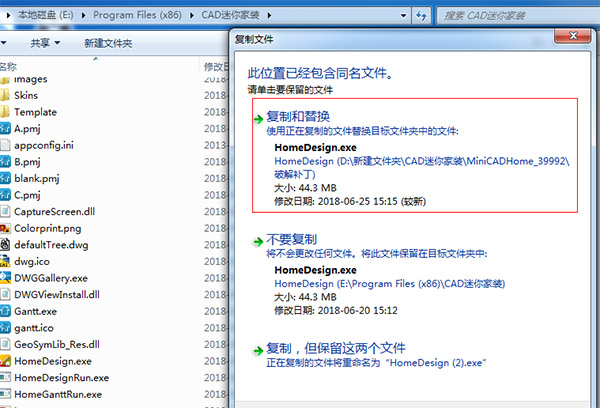This screenshot has width=600, height=408.
Task: Expand arrow after 本地磁盘 (E:) breadcrumb
Action: click(83, 15)
